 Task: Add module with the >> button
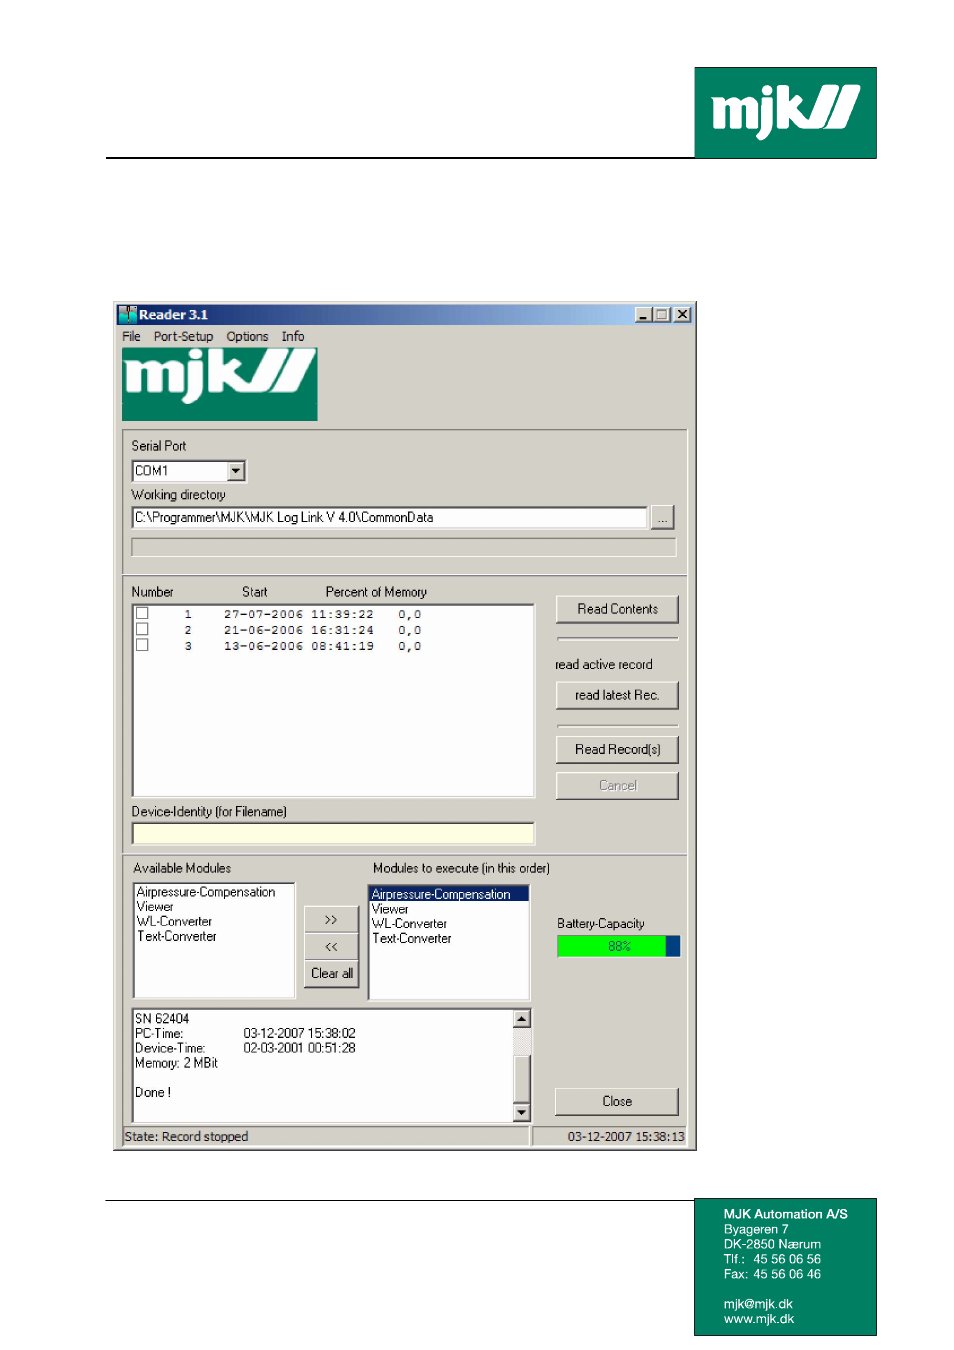[x=331, y=919]
